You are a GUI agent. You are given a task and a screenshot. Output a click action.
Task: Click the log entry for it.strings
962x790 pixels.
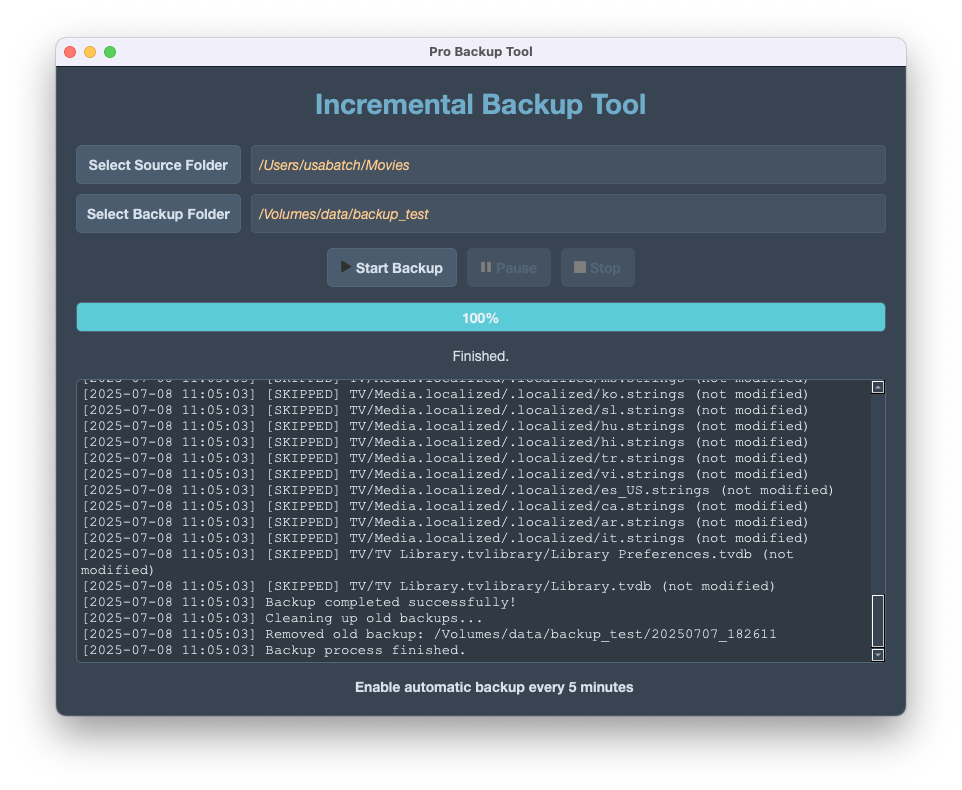click(x=445, y=538)
